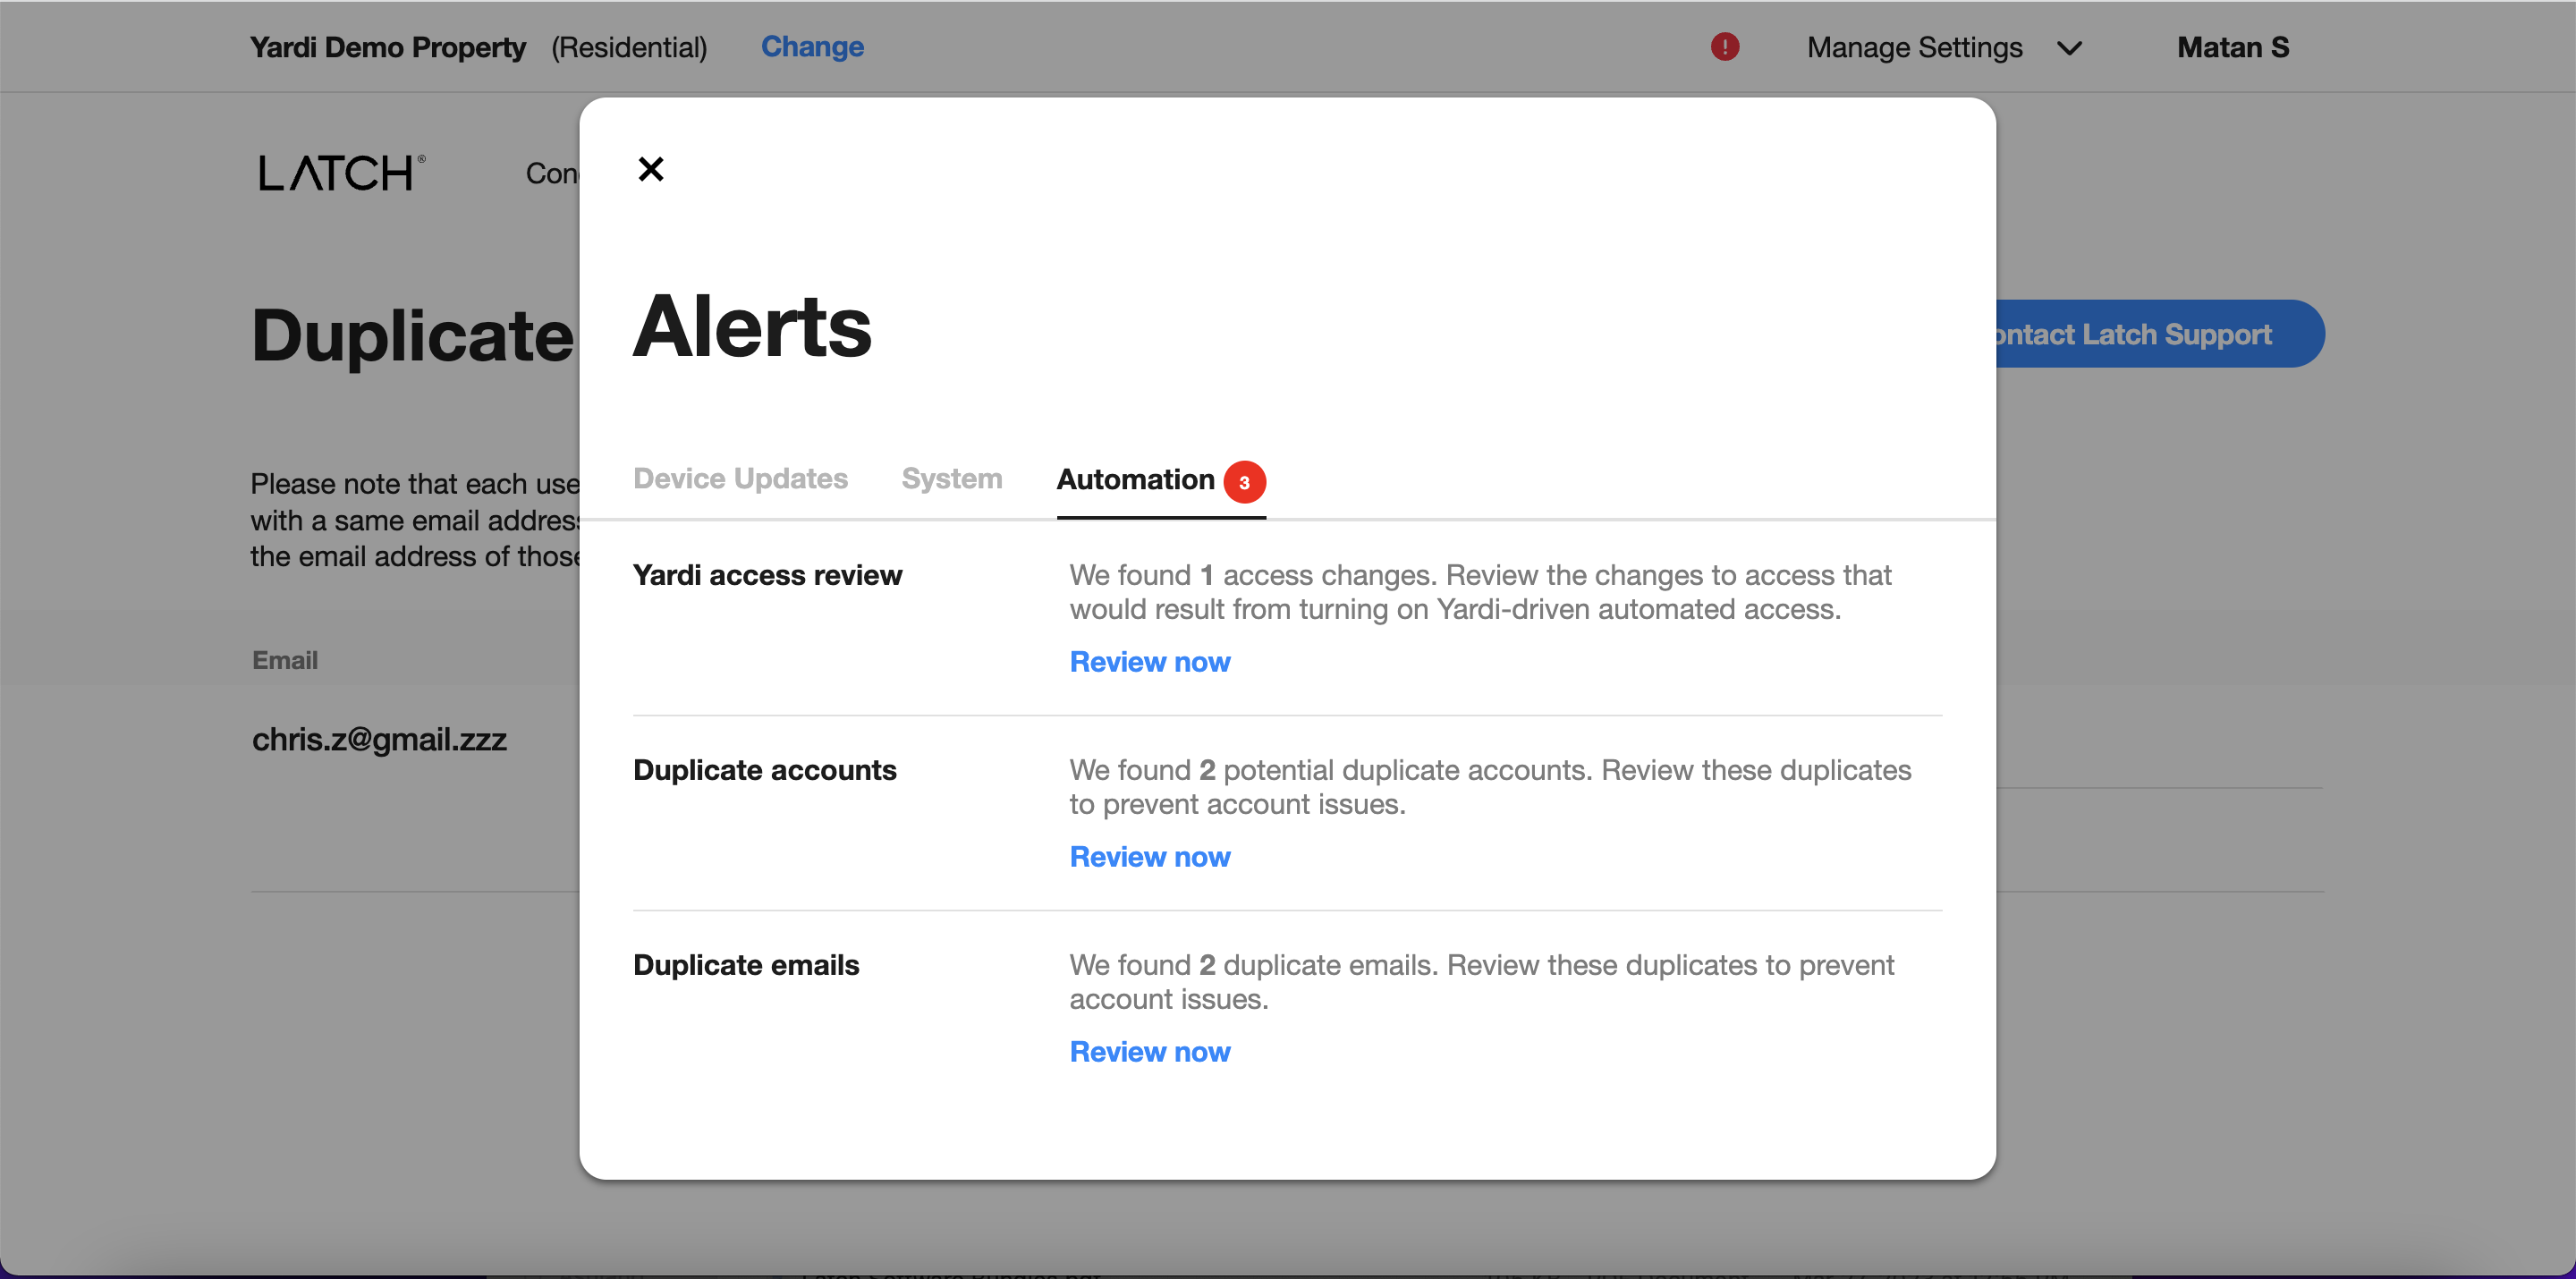Click the (Residential) property type label
Screen dimensions: 2576x1279
point(629,47)
